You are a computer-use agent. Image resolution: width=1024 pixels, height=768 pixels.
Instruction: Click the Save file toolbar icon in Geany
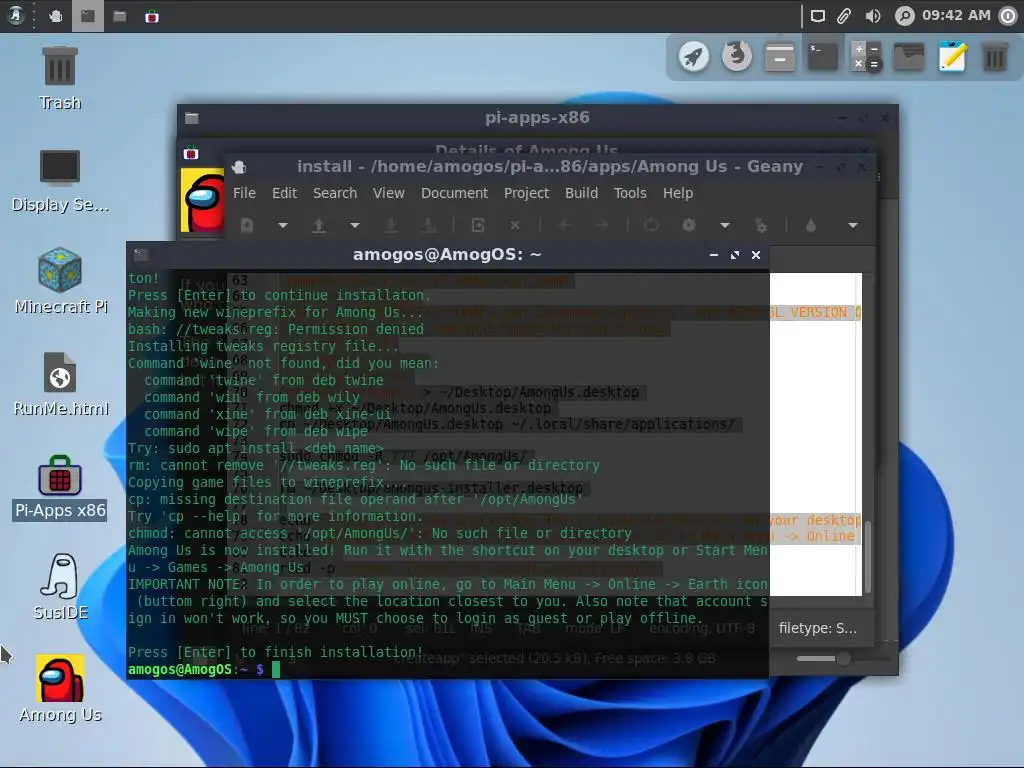(x=391, y=225)
